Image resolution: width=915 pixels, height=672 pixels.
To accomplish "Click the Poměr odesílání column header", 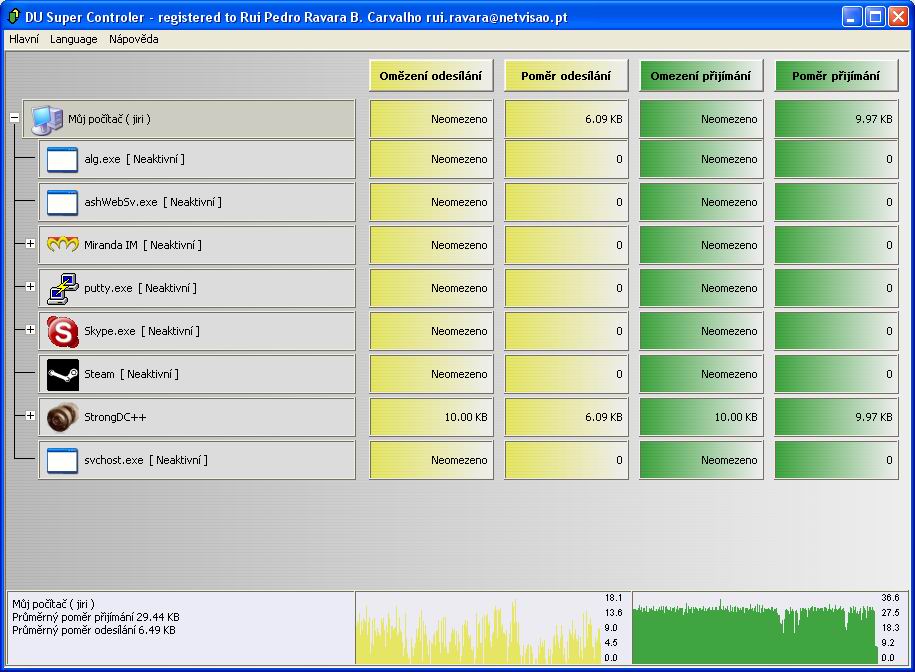I will [x=566, y=76].
